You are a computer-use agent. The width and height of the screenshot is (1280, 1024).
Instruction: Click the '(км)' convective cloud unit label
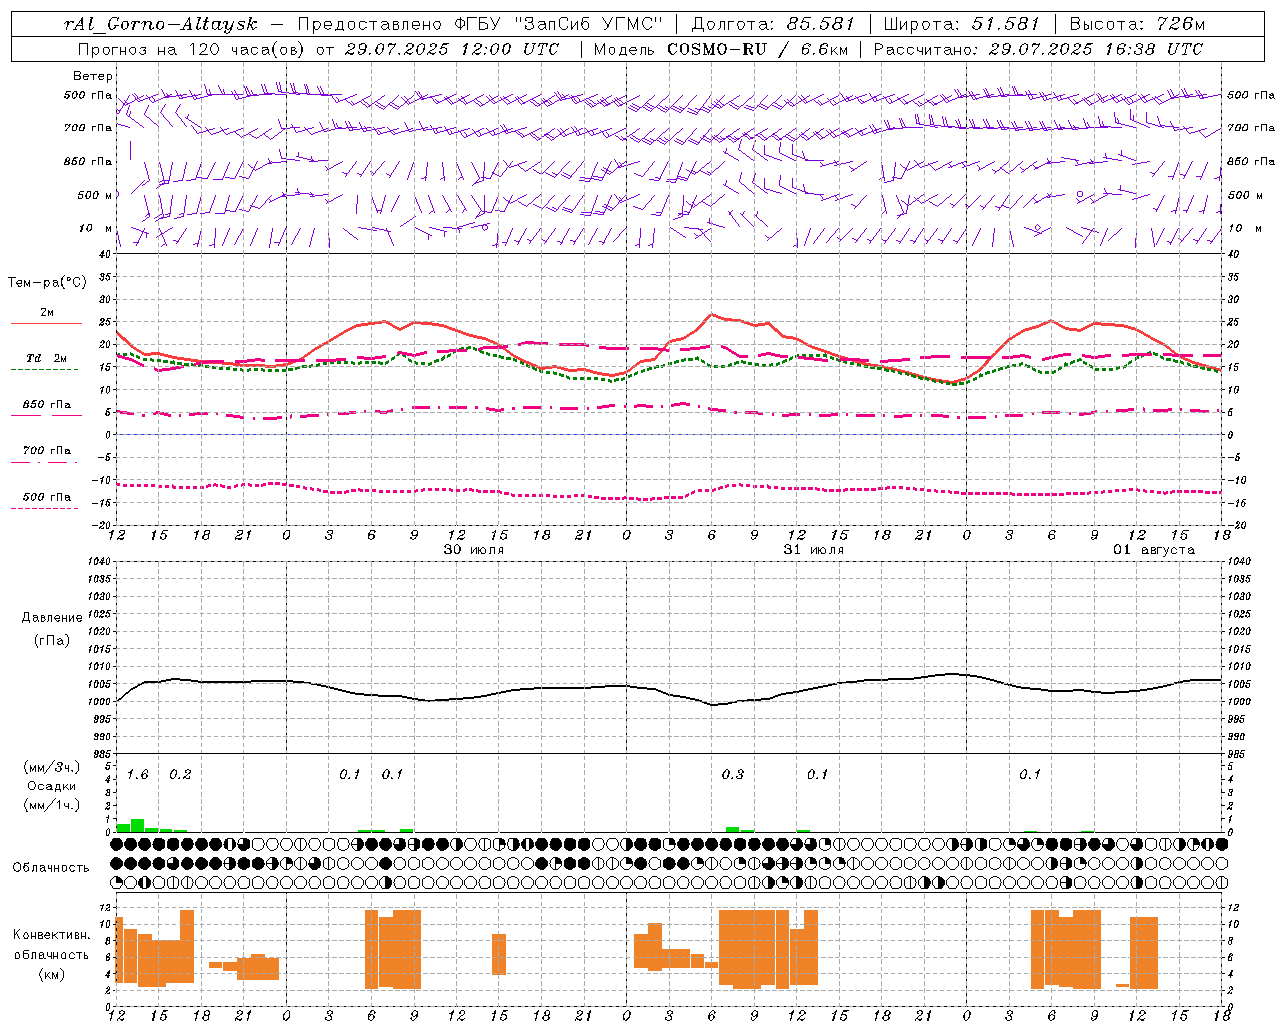[51, 974]
